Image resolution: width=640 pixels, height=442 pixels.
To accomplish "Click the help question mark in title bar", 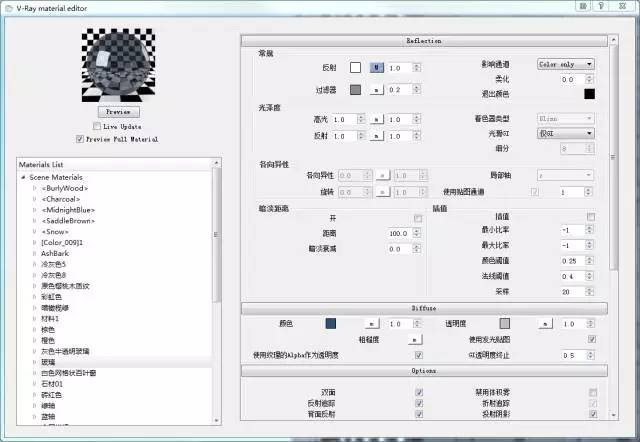I will click(601, 6).
